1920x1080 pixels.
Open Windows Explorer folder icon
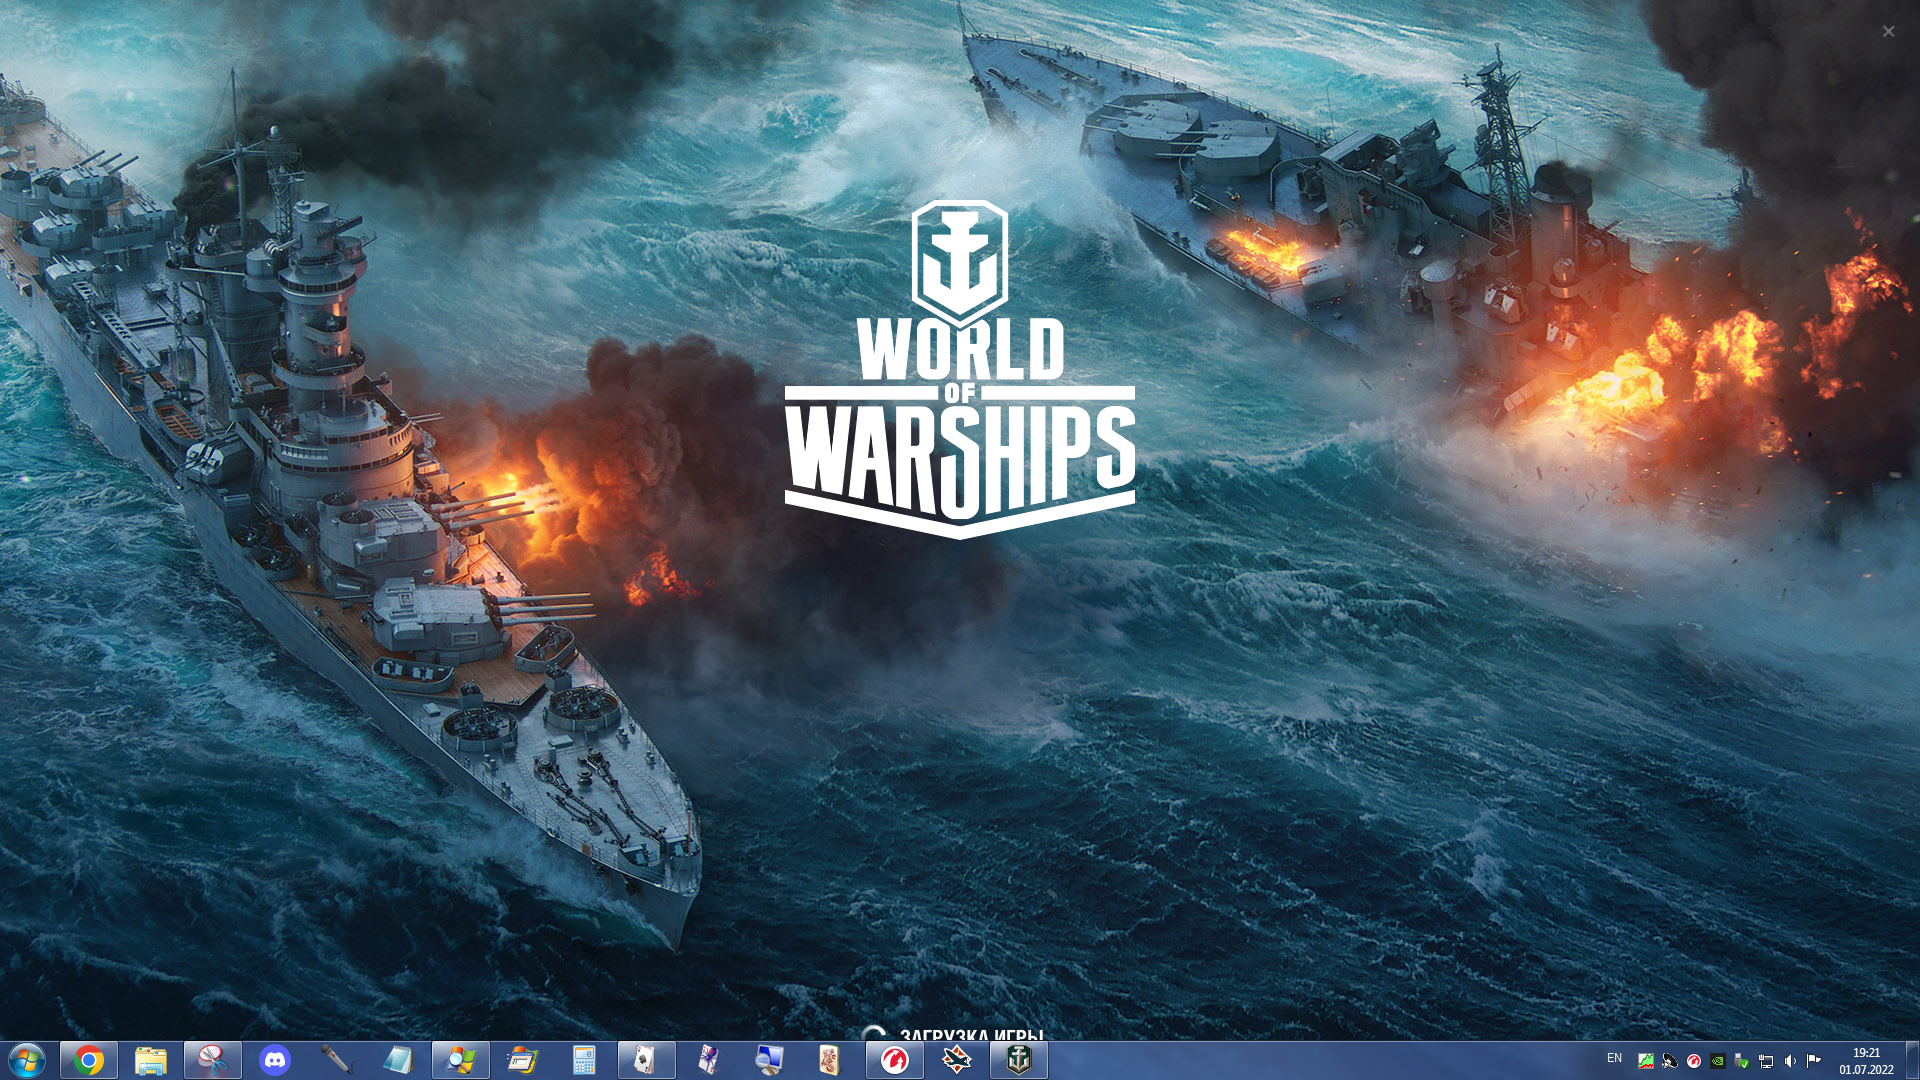[x=151, y=1060]
